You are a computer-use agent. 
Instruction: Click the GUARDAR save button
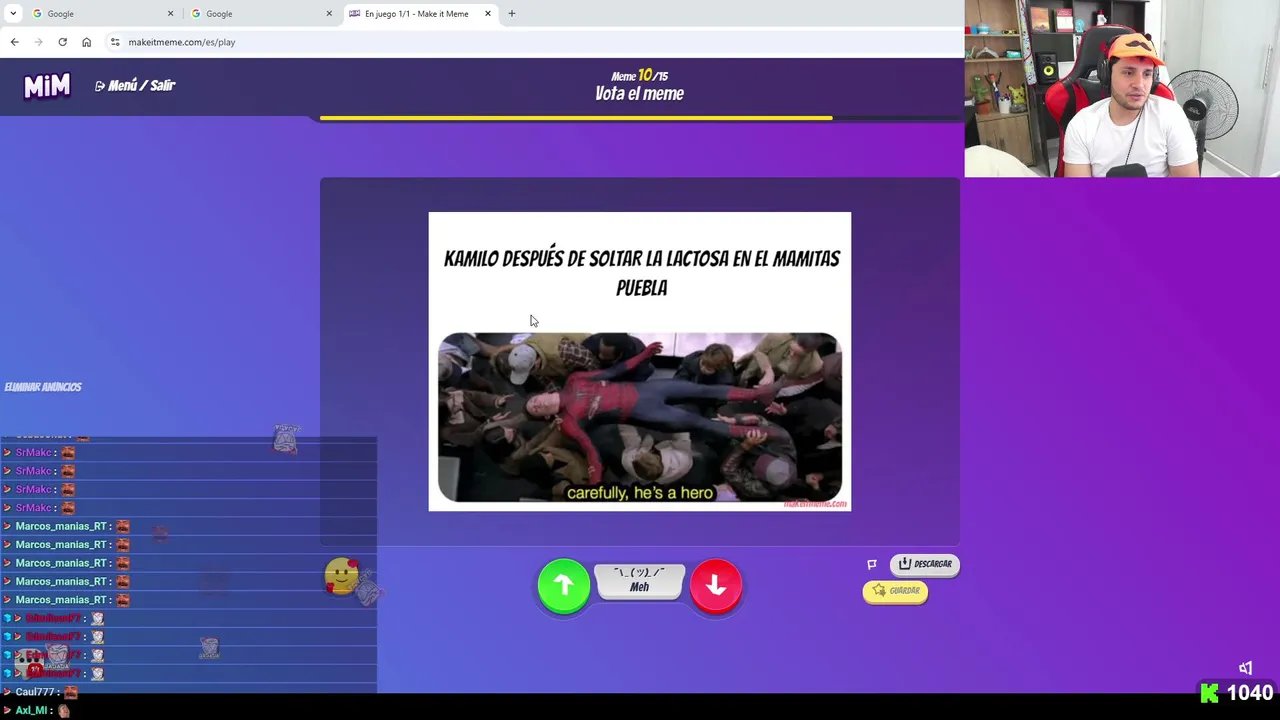[895, 591]
